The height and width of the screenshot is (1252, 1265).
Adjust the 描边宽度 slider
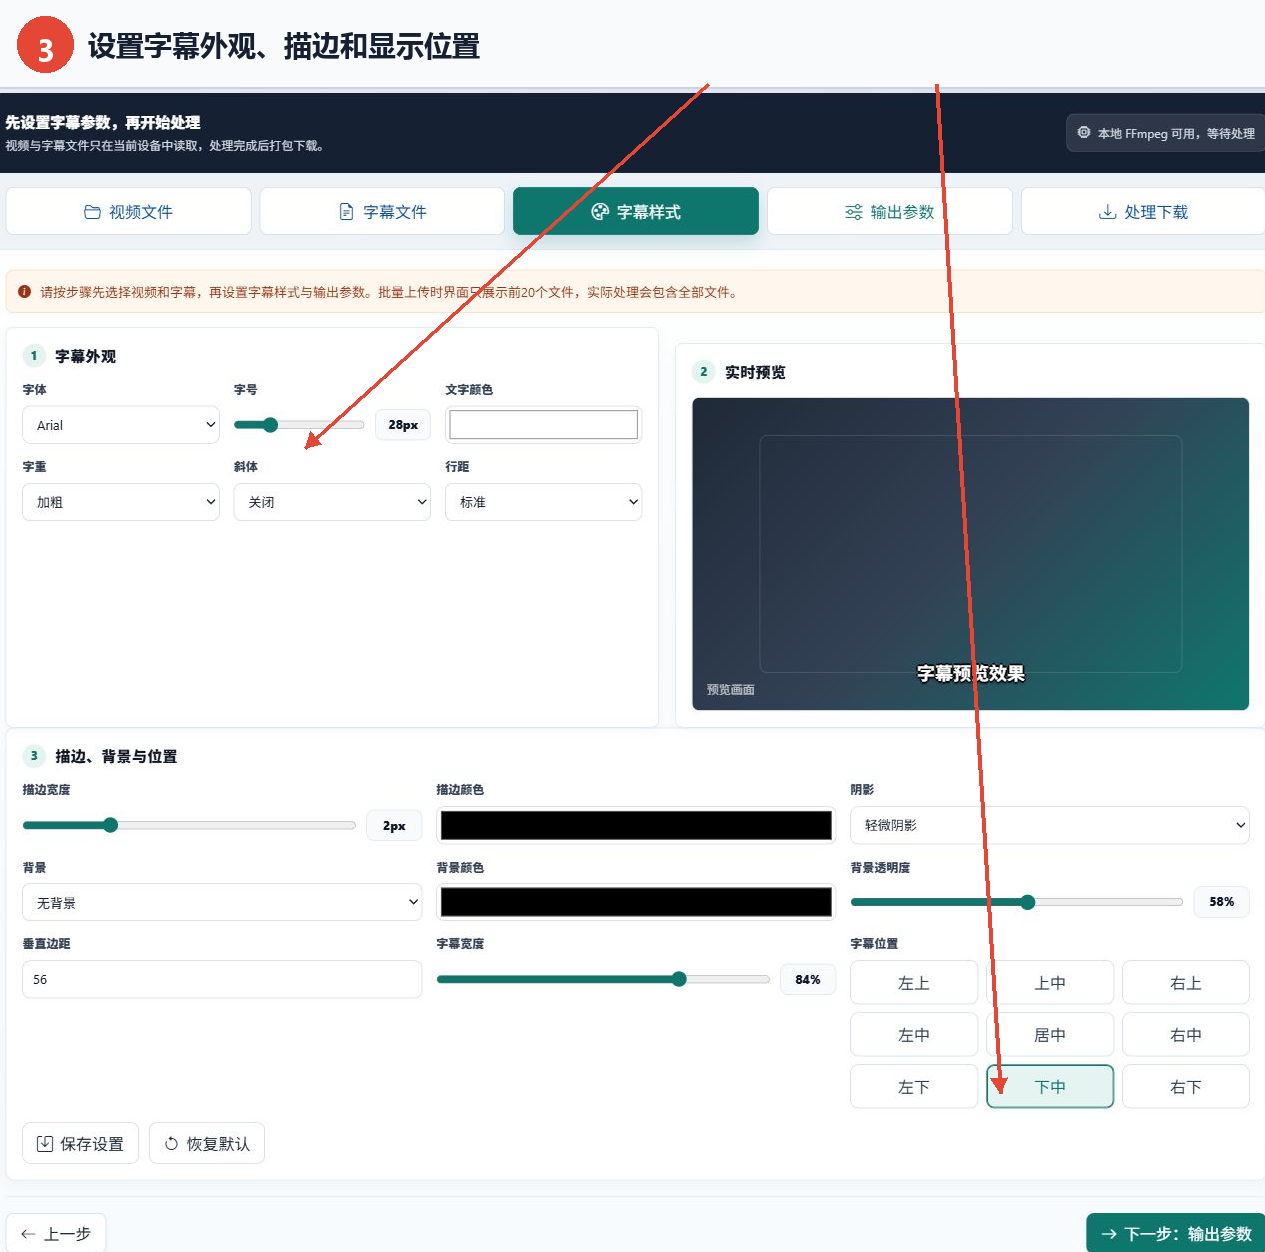tap(189, 825)
